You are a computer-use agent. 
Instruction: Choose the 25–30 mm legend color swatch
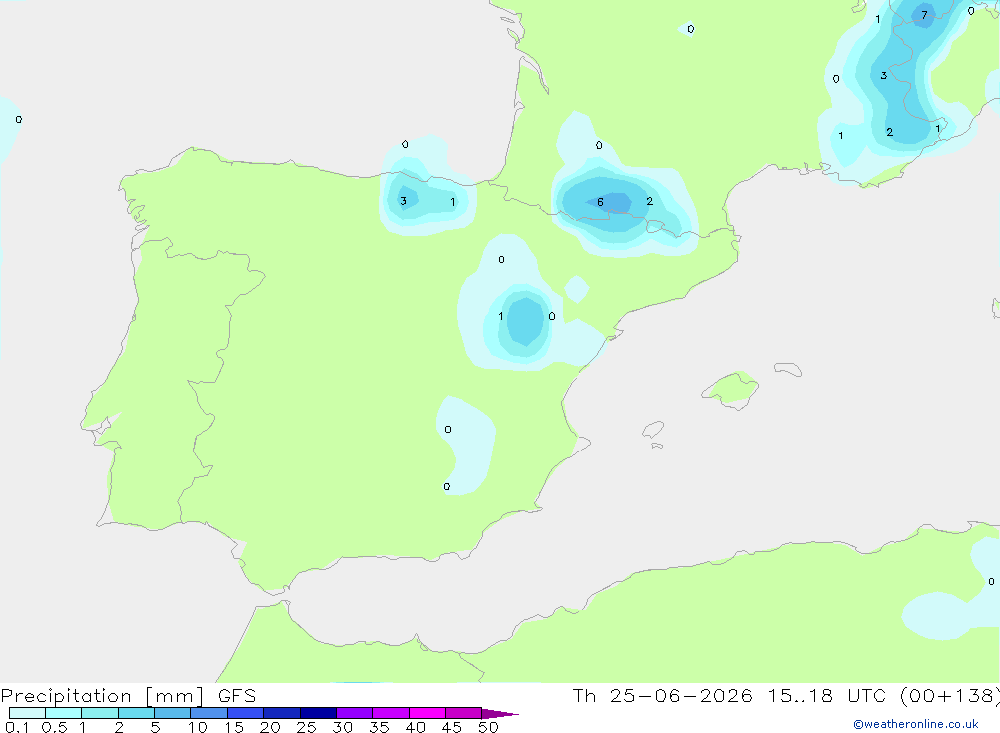coord(318,713)
